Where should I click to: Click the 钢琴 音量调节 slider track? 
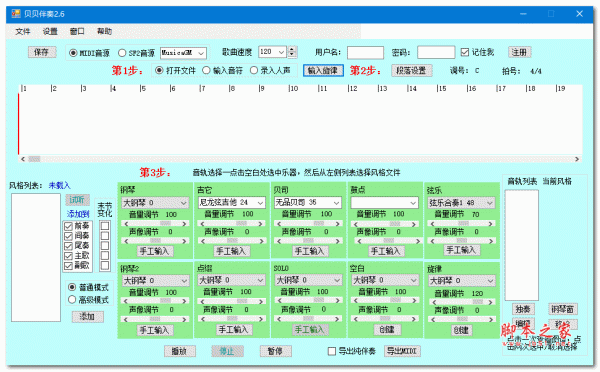pyautogui.click(x=155, y=224)
